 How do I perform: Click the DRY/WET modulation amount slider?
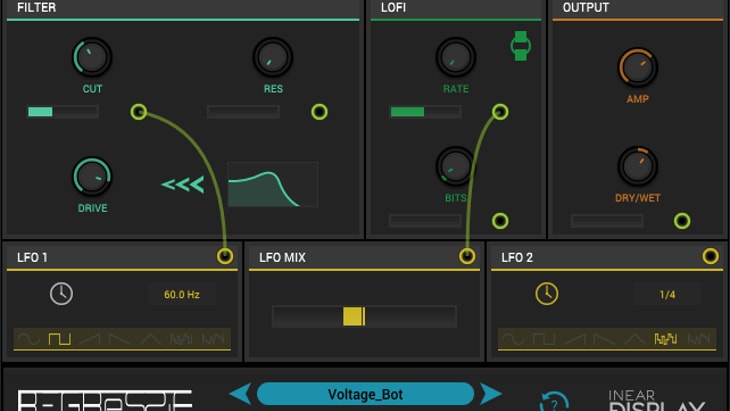tap(607, 221)
